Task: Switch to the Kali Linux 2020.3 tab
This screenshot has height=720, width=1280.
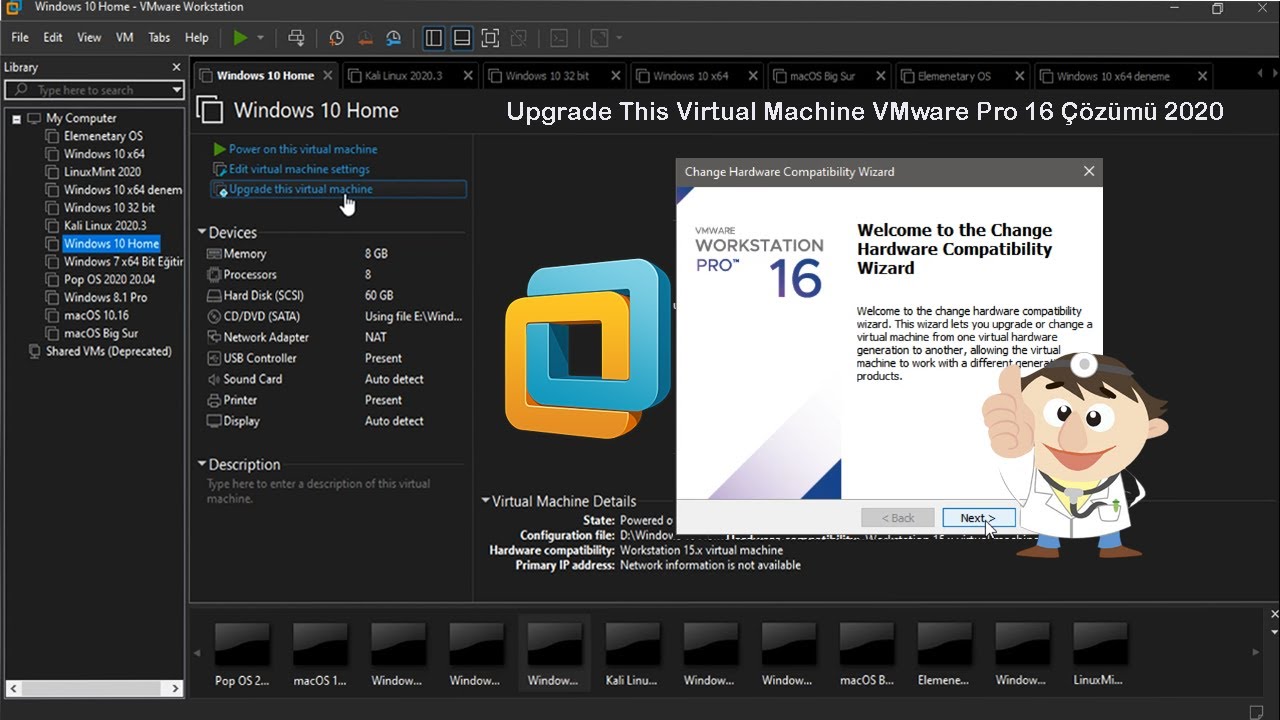Action: click(x=410, y=76)
